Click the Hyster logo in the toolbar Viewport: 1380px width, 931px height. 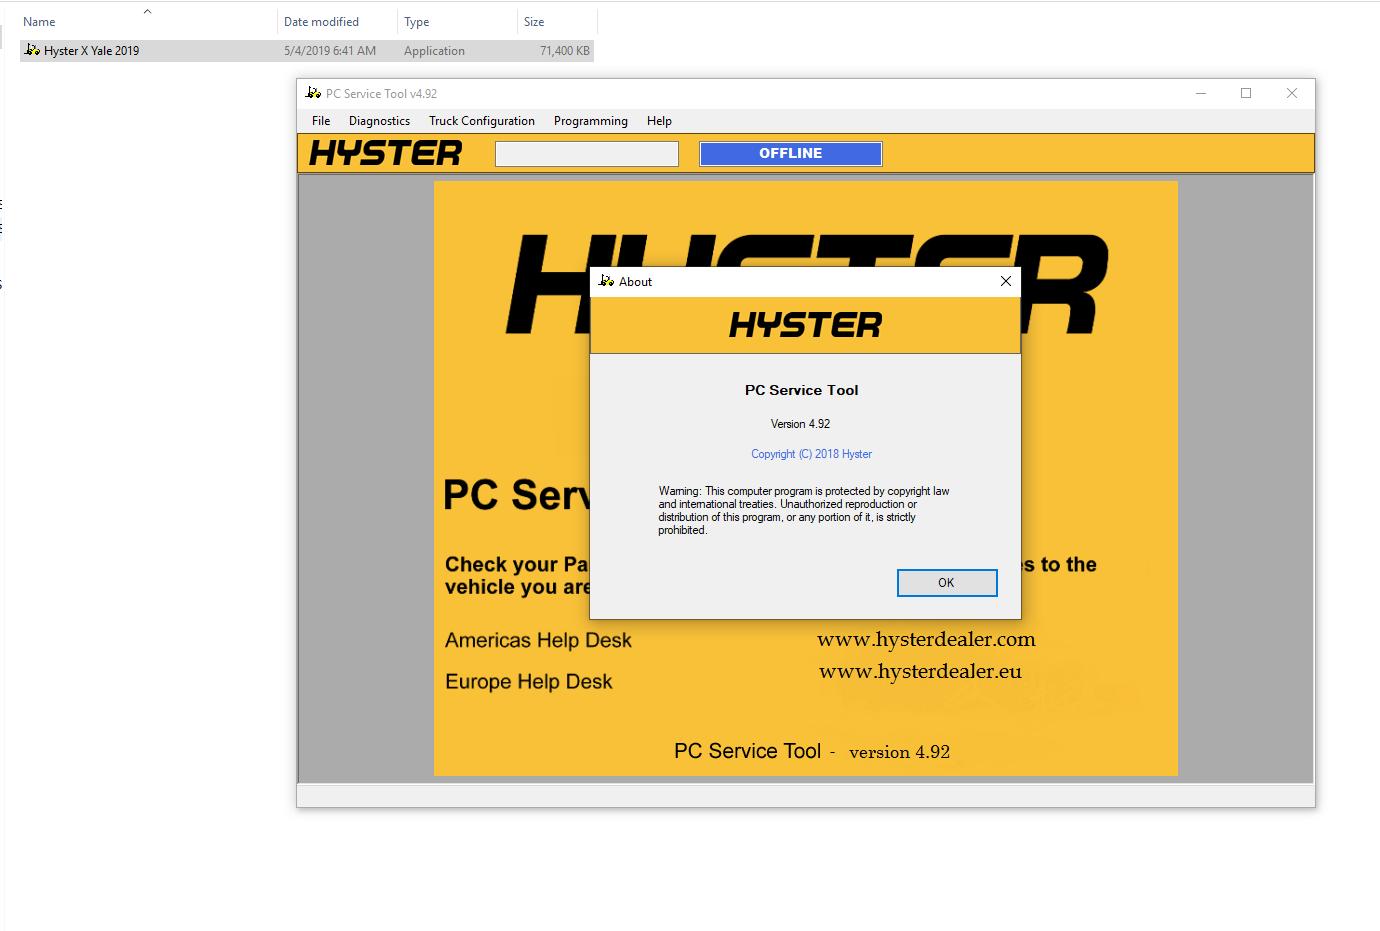[385, 153]
